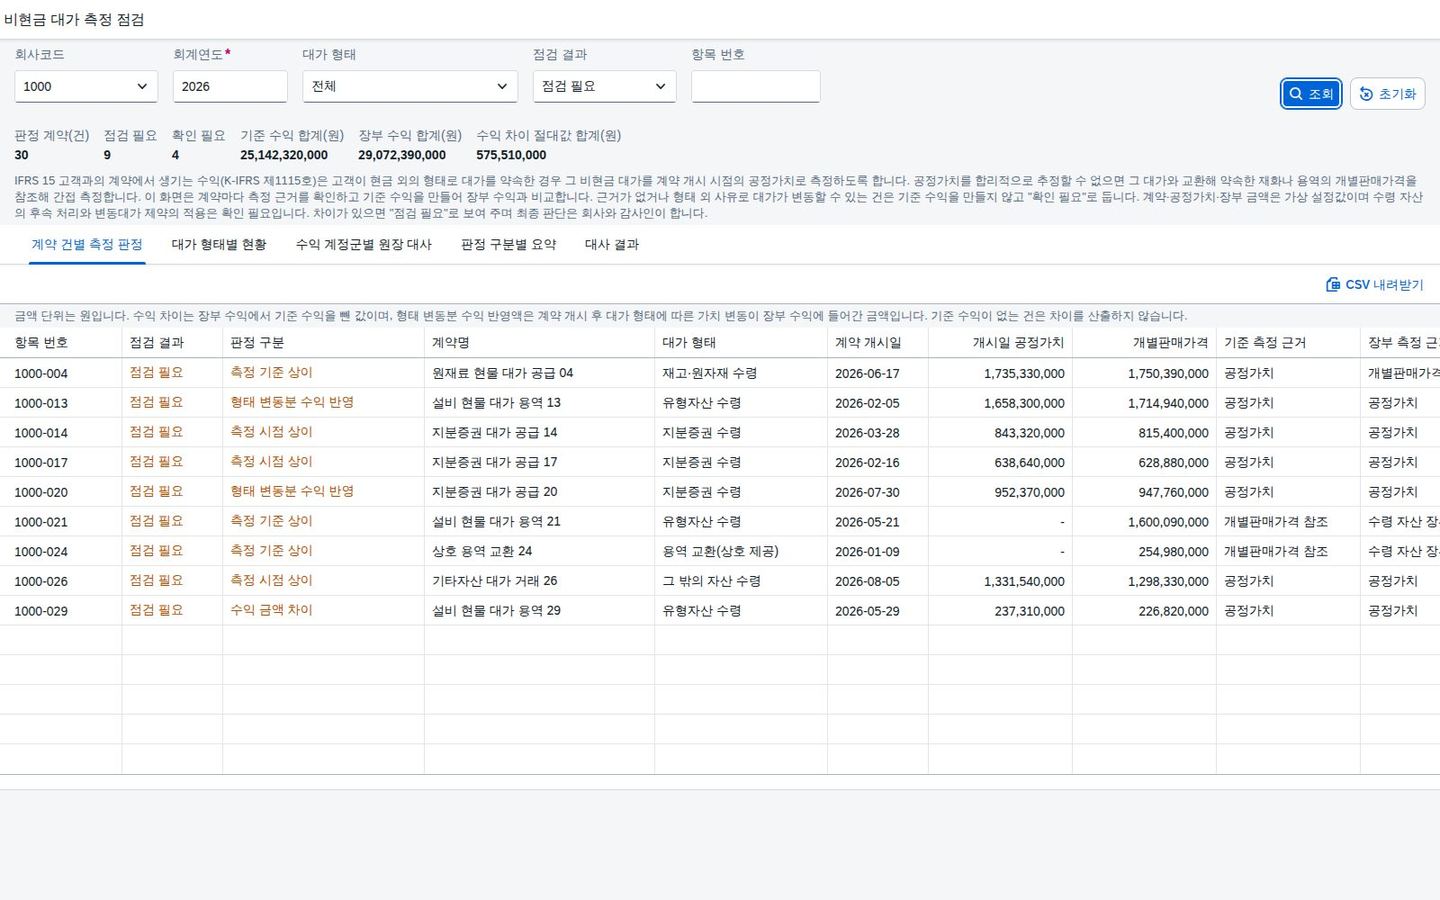This screenshot has height=900, width=1440.
Task: Click the 항목 번호 input field
Action: tap(755, 86)
